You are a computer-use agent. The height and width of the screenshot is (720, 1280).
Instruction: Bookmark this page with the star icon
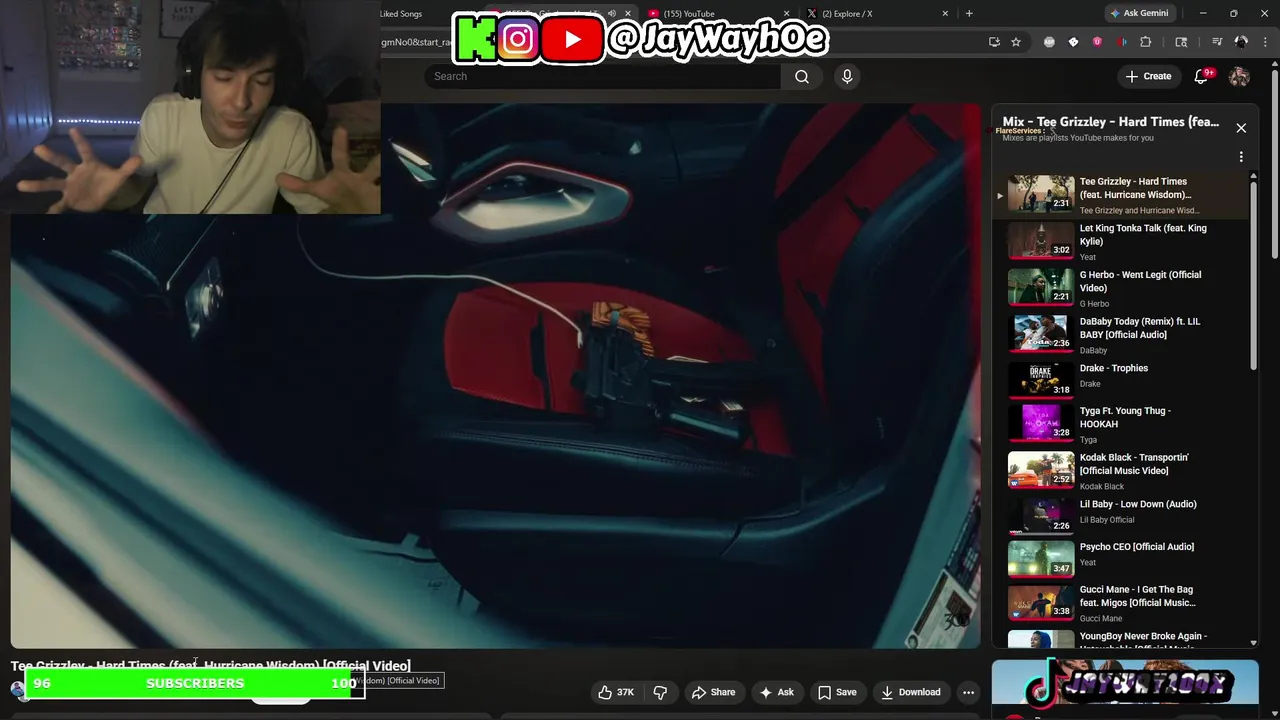point(1016,42)
